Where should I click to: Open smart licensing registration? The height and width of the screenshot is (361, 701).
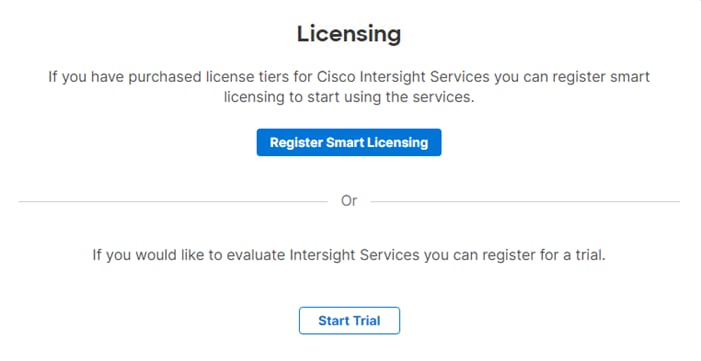coord(349,142)
